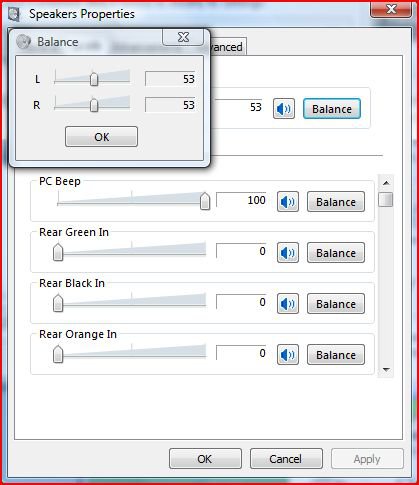Image resolution: width=419 pixels, height=485 pixels.
Task: Open Balance for PC Beep
Action: pos(336,202)
